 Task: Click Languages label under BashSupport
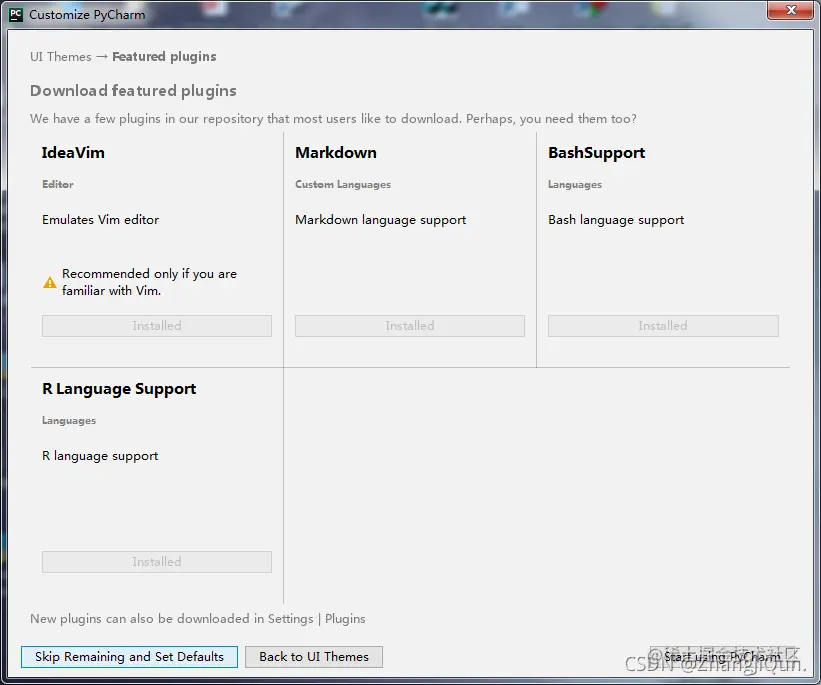[x=575, y=184]
